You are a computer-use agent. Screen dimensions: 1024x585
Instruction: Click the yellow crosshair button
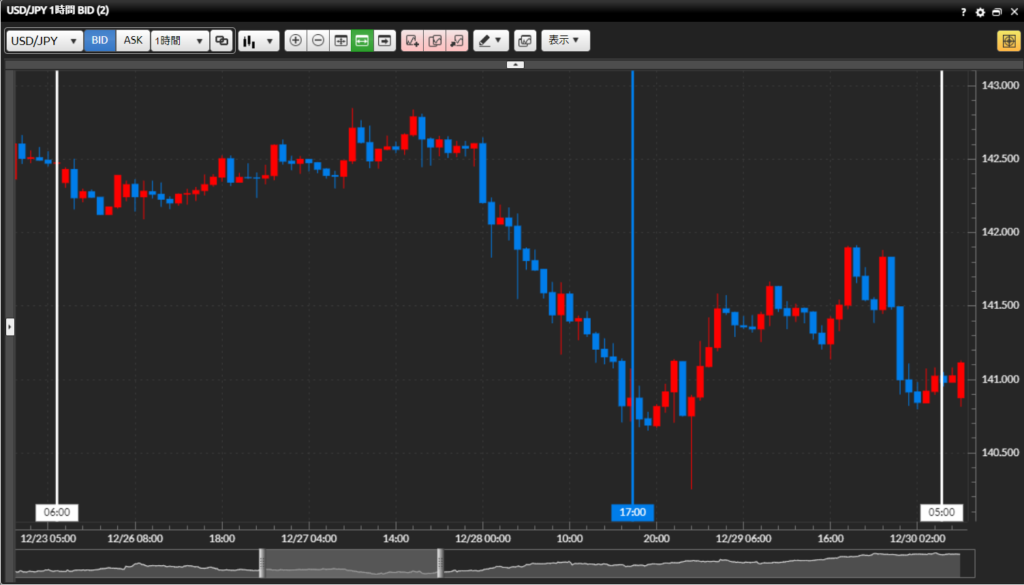[x=1007, y=41]
